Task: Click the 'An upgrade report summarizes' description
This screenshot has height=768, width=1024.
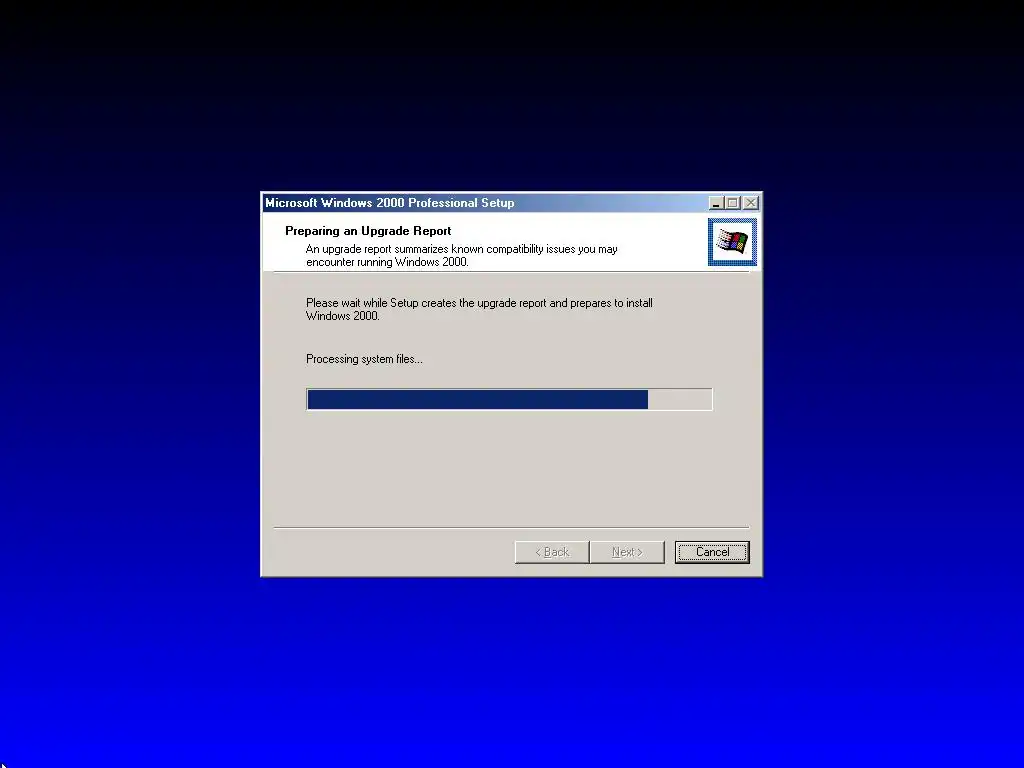Action: (x=462, y=255)
